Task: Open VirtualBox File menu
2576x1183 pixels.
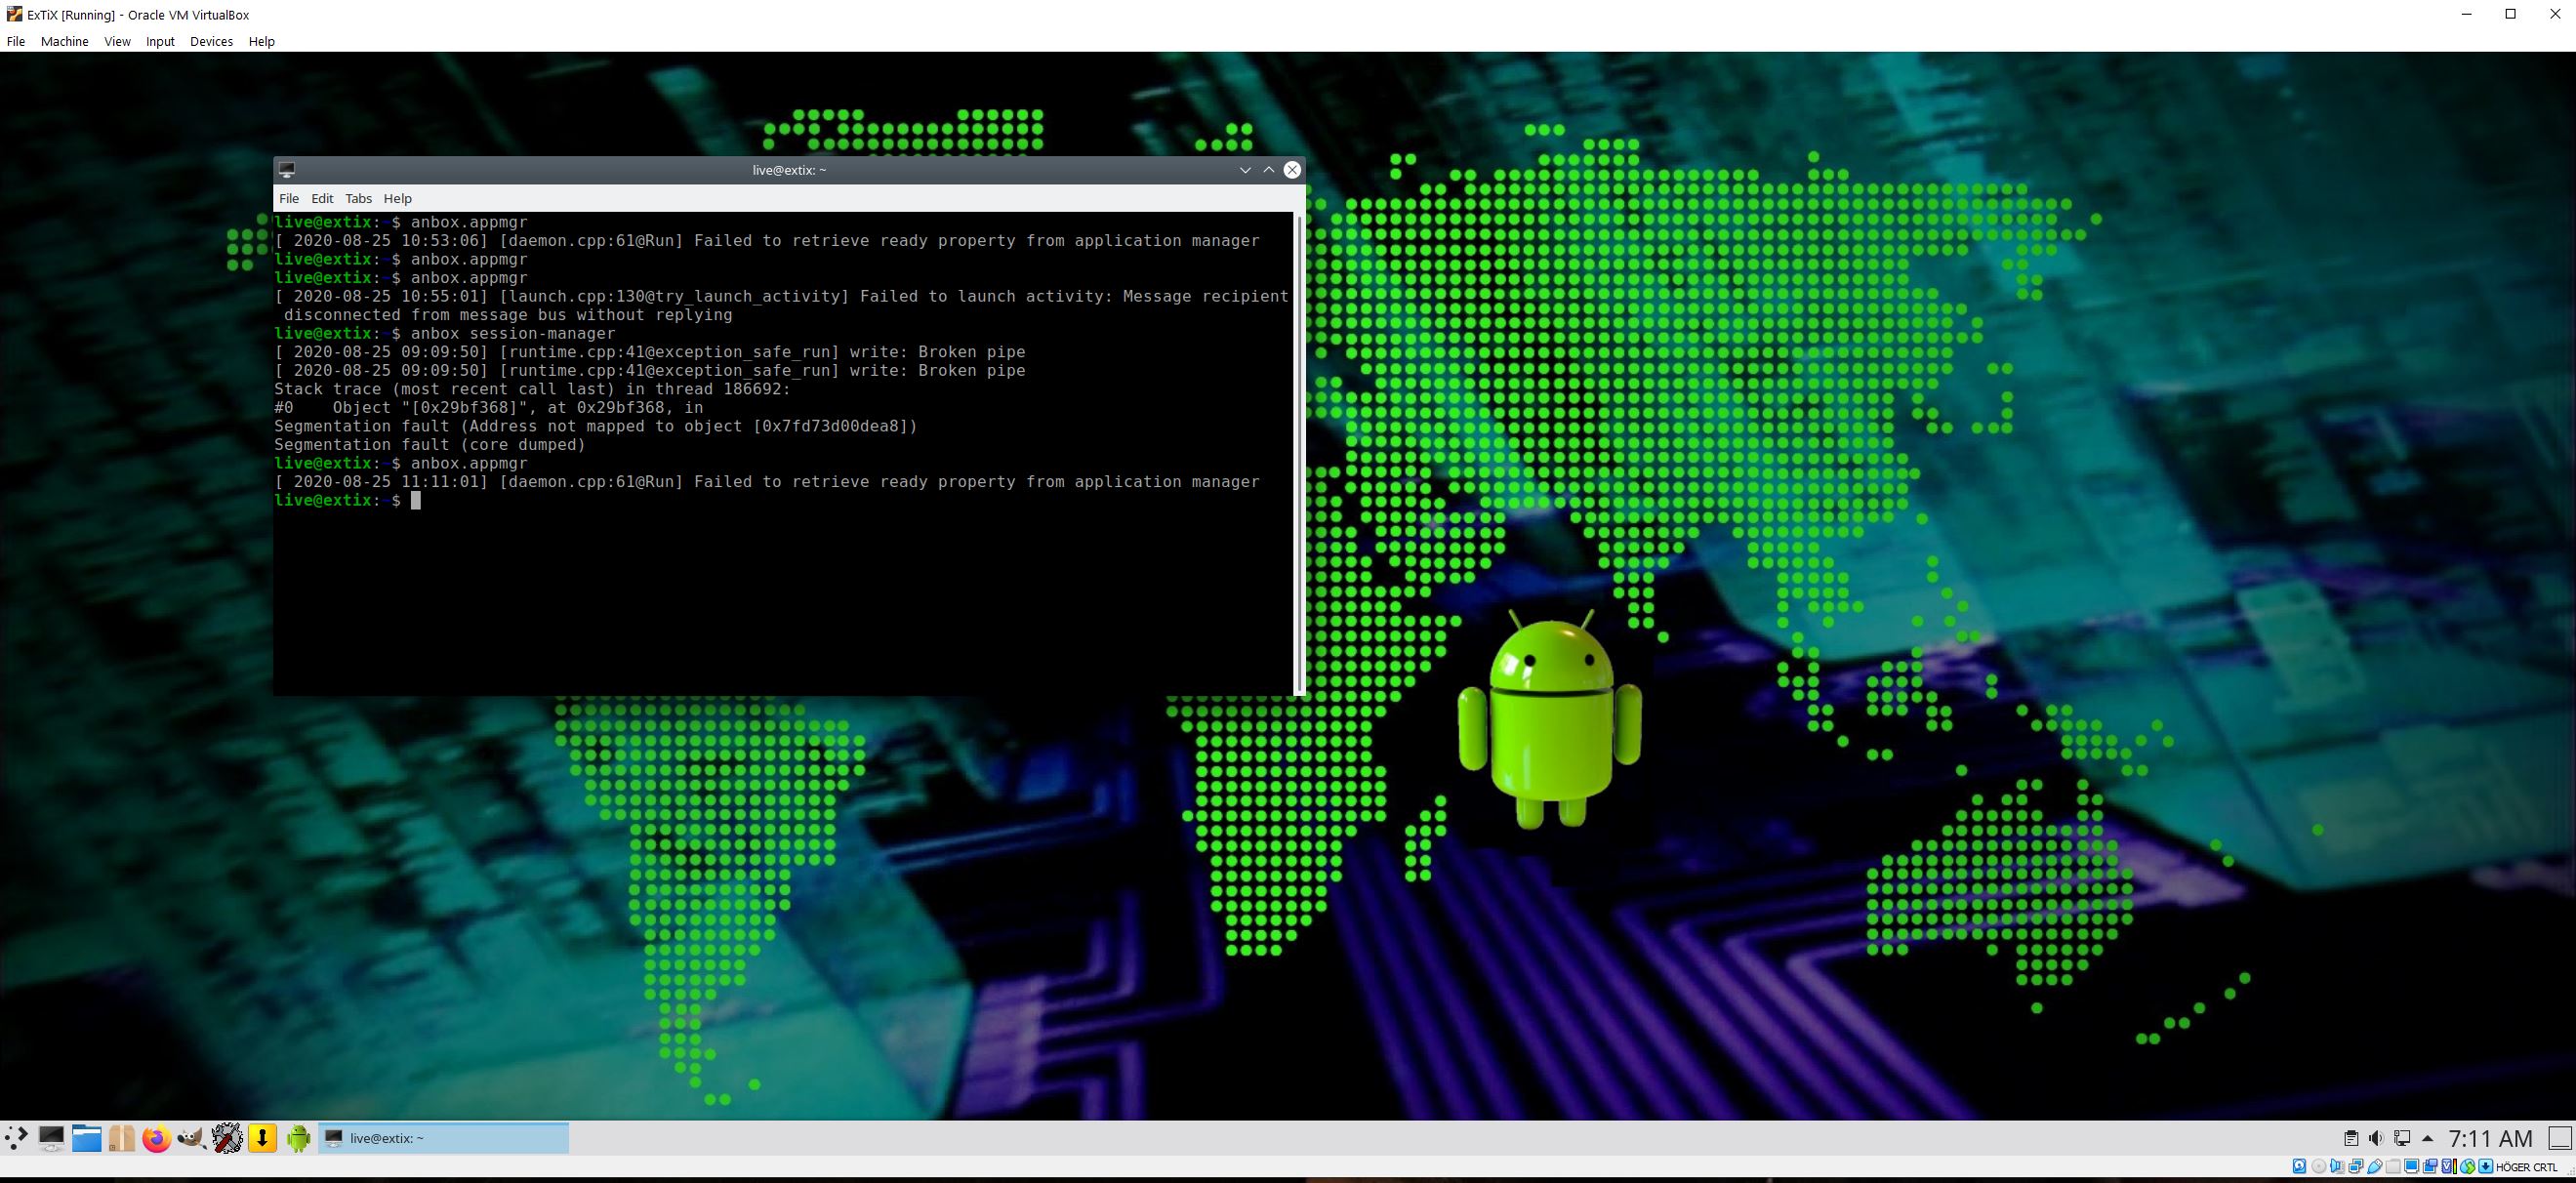Action: pos(16,41)
